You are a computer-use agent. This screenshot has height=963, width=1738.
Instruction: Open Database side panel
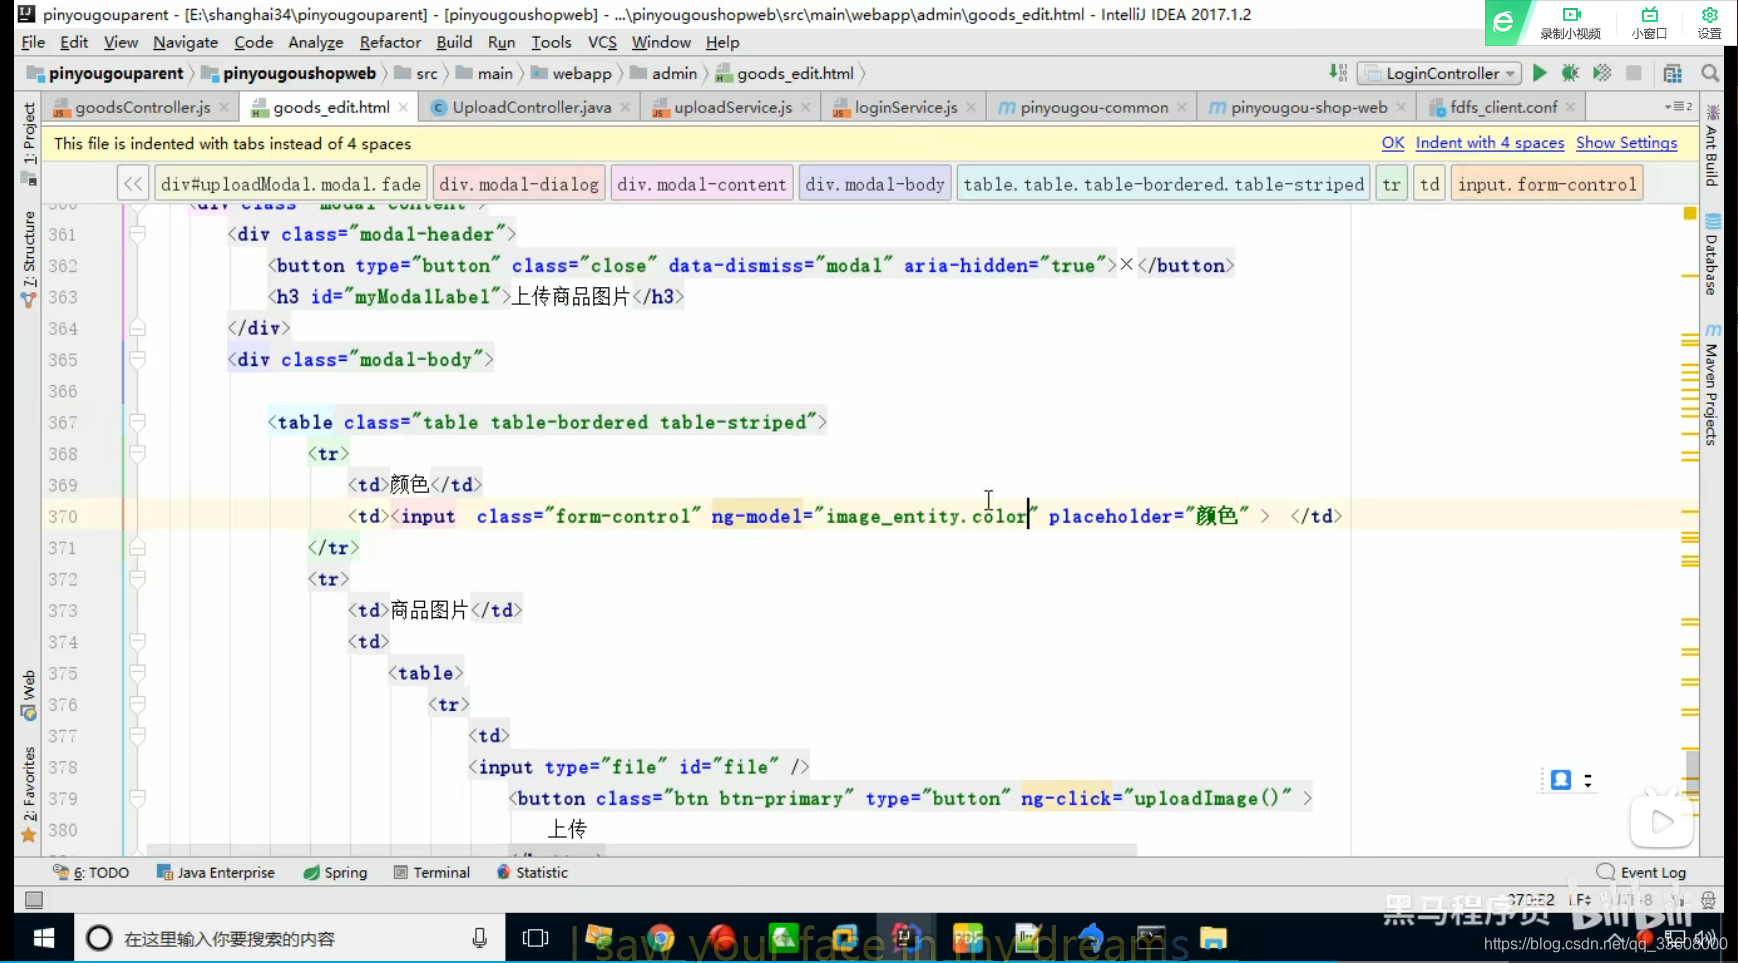click(x=1712, y=254)
